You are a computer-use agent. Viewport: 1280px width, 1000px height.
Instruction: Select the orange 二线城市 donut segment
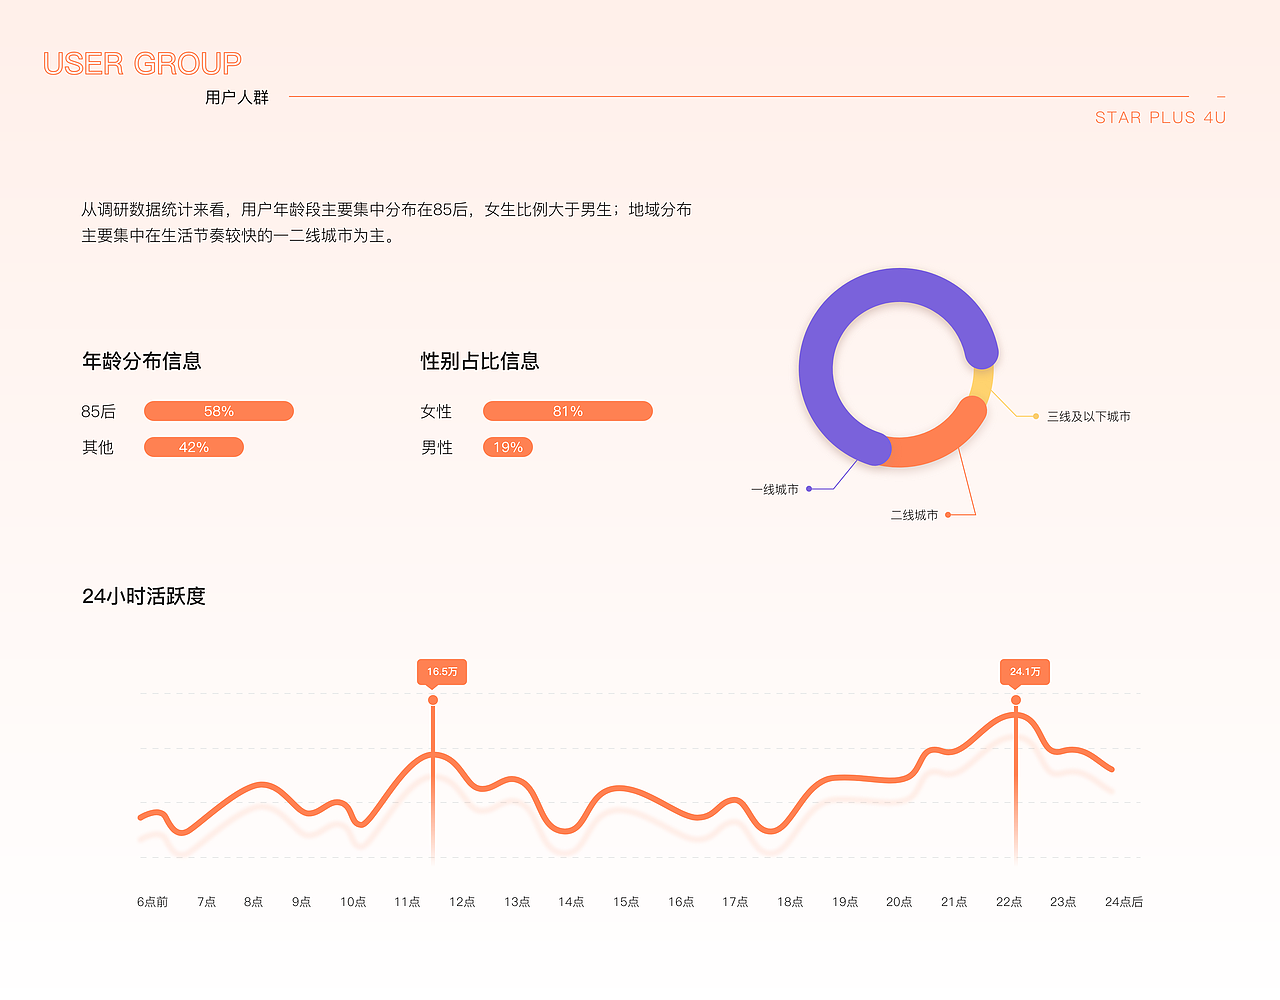point(930,450)
